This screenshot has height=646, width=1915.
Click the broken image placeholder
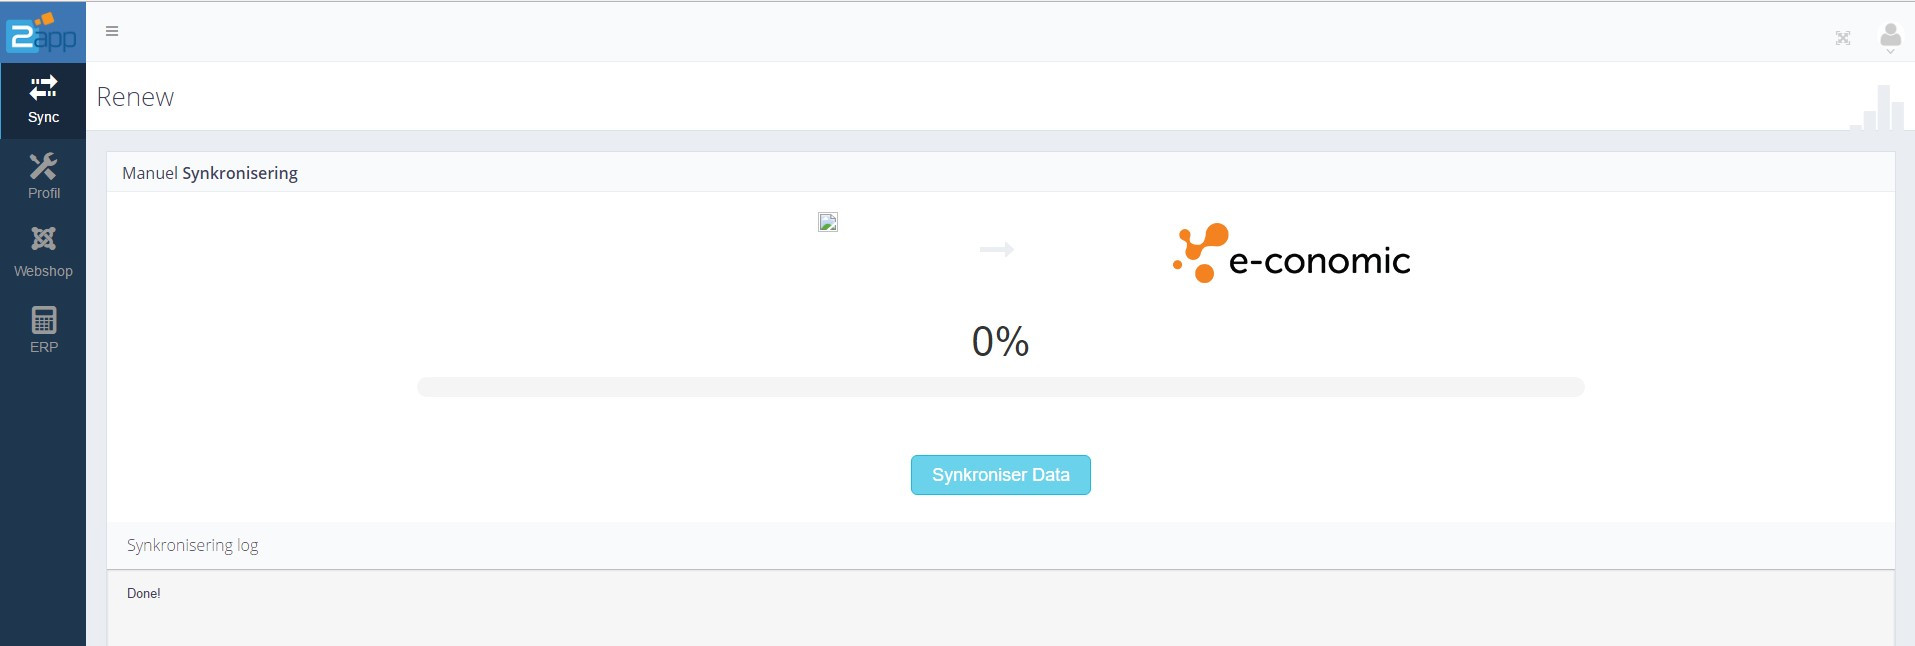pos(828,222)
